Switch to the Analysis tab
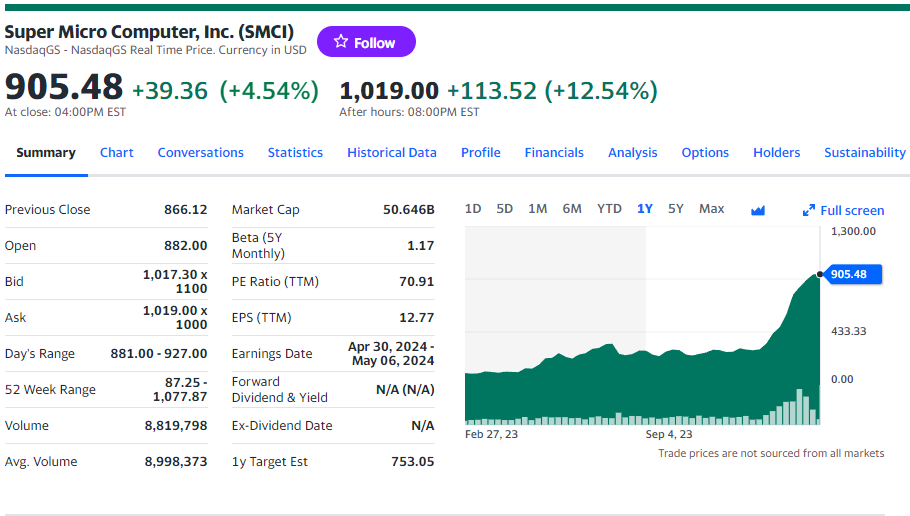 (633, 153)
